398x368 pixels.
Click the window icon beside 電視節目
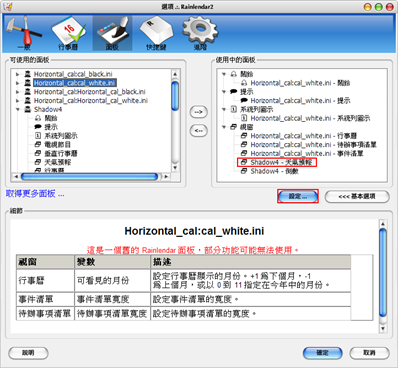pos(38,145)
